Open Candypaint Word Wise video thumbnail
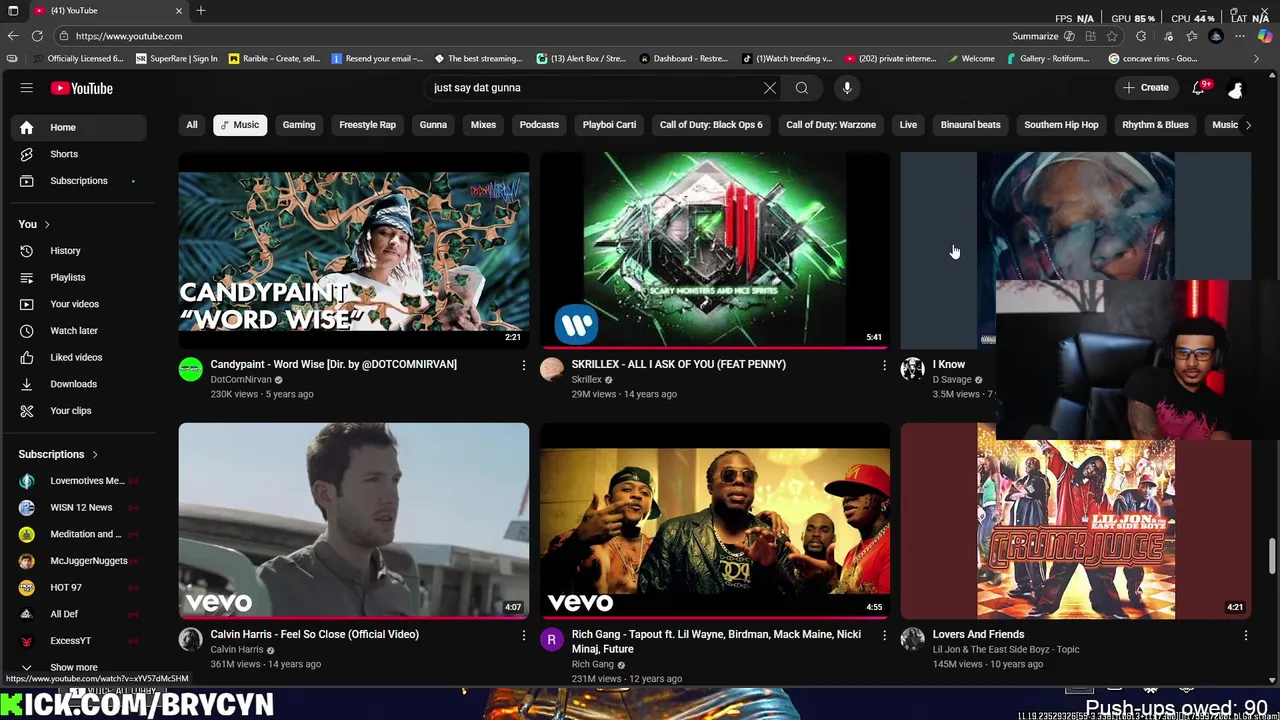 coord(354,249)
